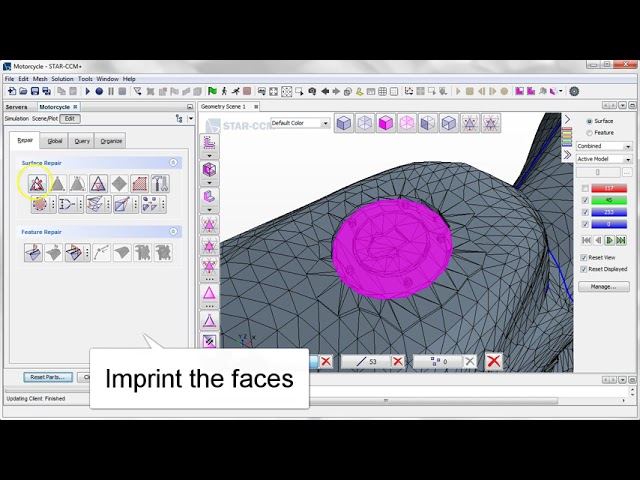Open the File menu
The height and width of the screenshot is (480, 640).
(9, 79)
